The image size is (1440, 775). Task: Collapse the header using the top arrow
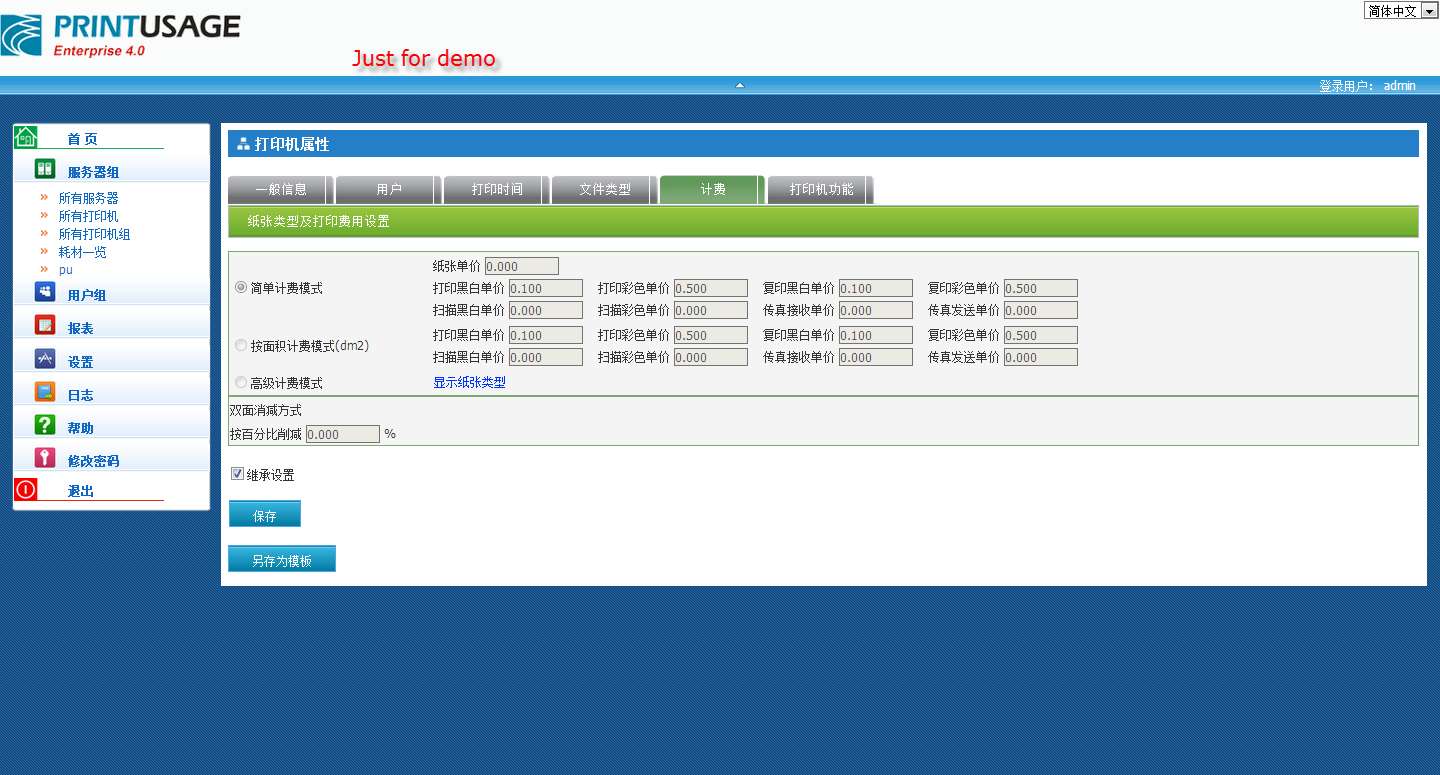[740, 85]
